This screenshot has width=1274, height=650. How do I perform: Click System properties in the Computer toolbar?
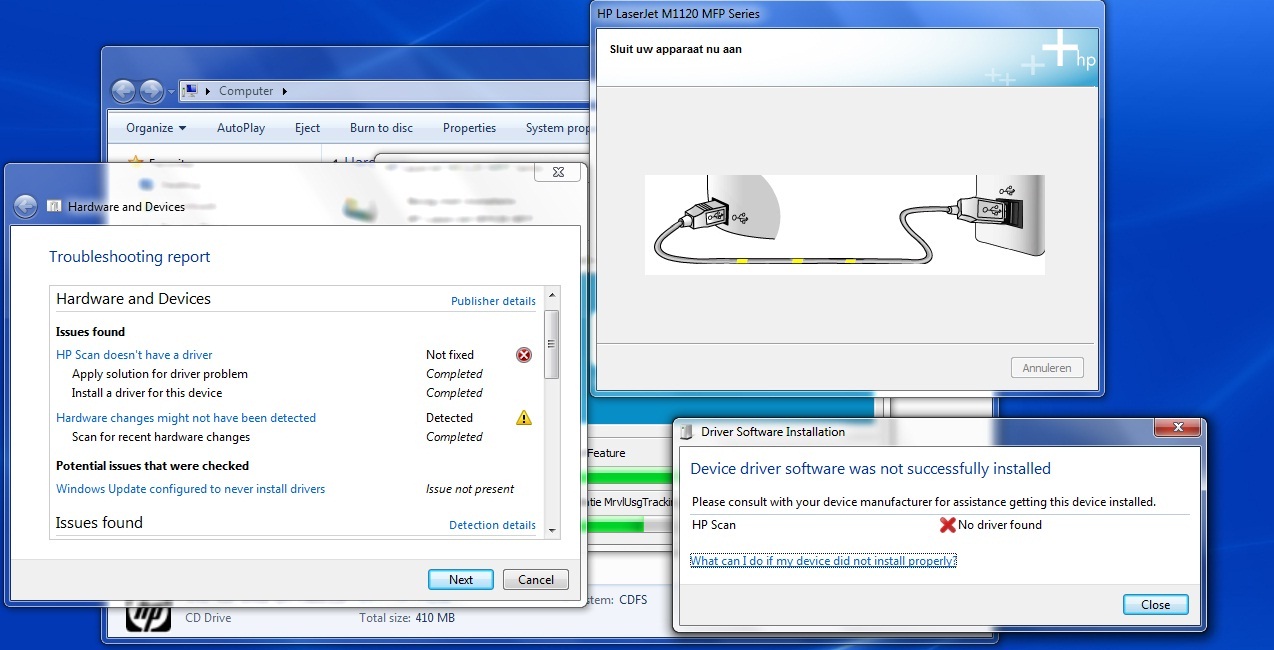[557, 128]
